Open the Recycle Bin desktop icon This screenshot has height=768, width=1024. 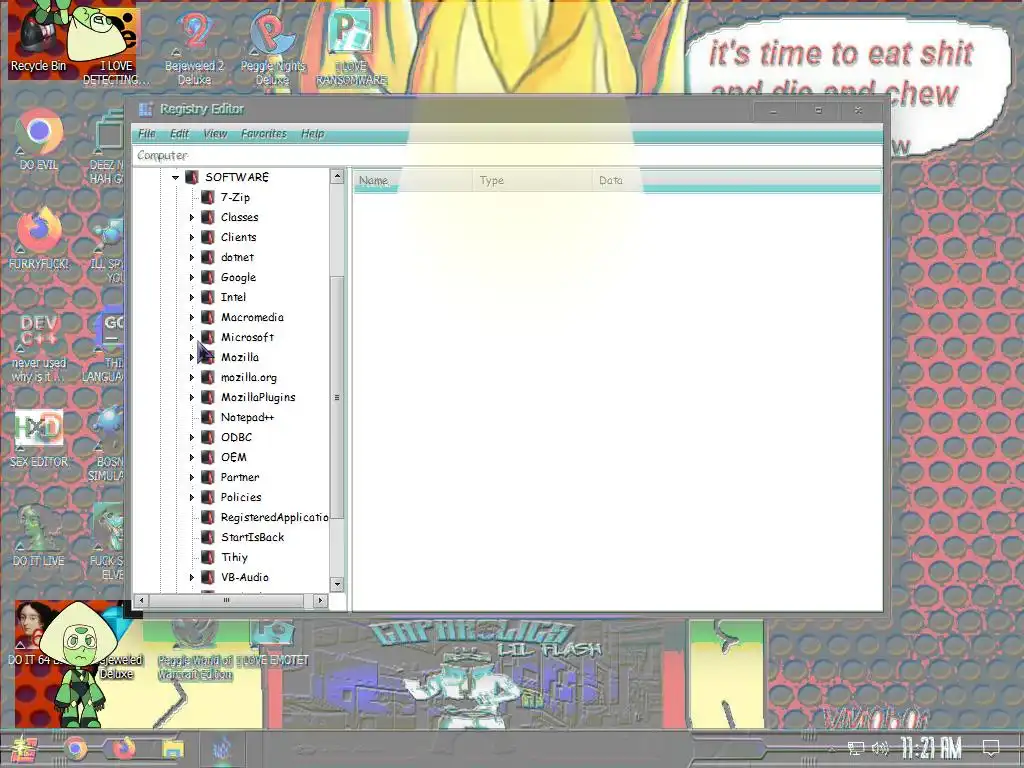38,39
